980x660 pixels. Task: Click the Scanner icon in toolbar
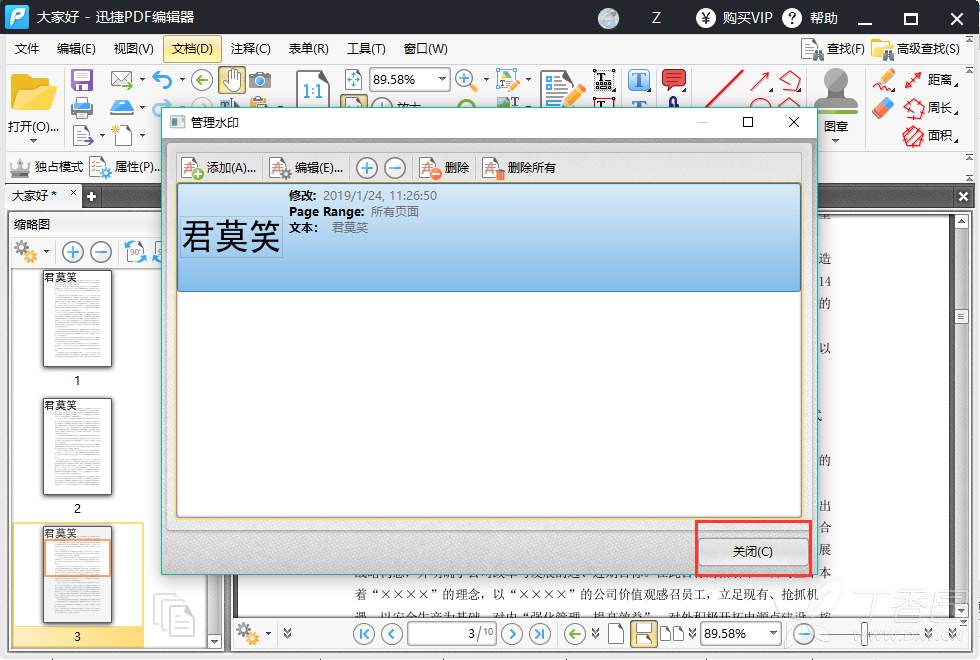122,108
